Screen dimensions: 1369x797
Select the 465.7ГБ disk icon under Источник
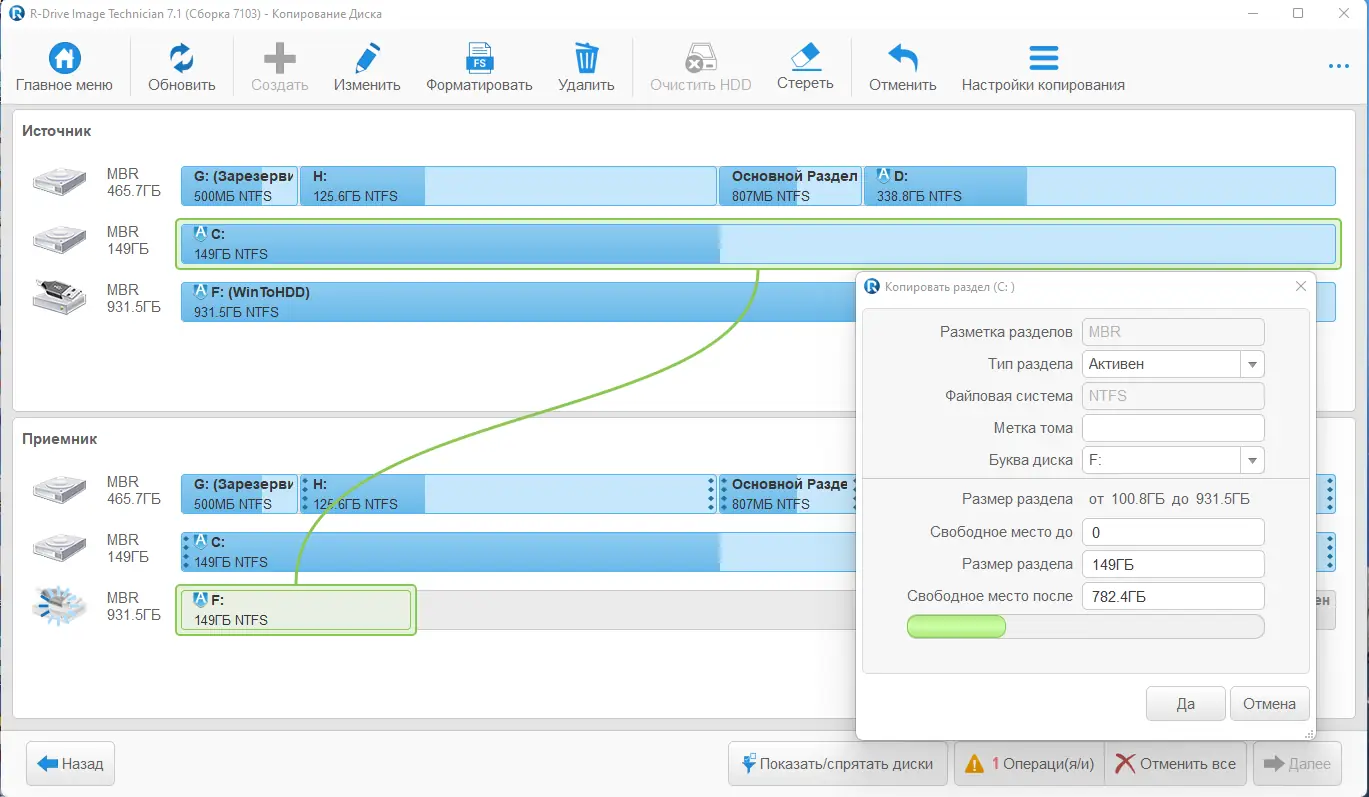(x=60, y=181)
